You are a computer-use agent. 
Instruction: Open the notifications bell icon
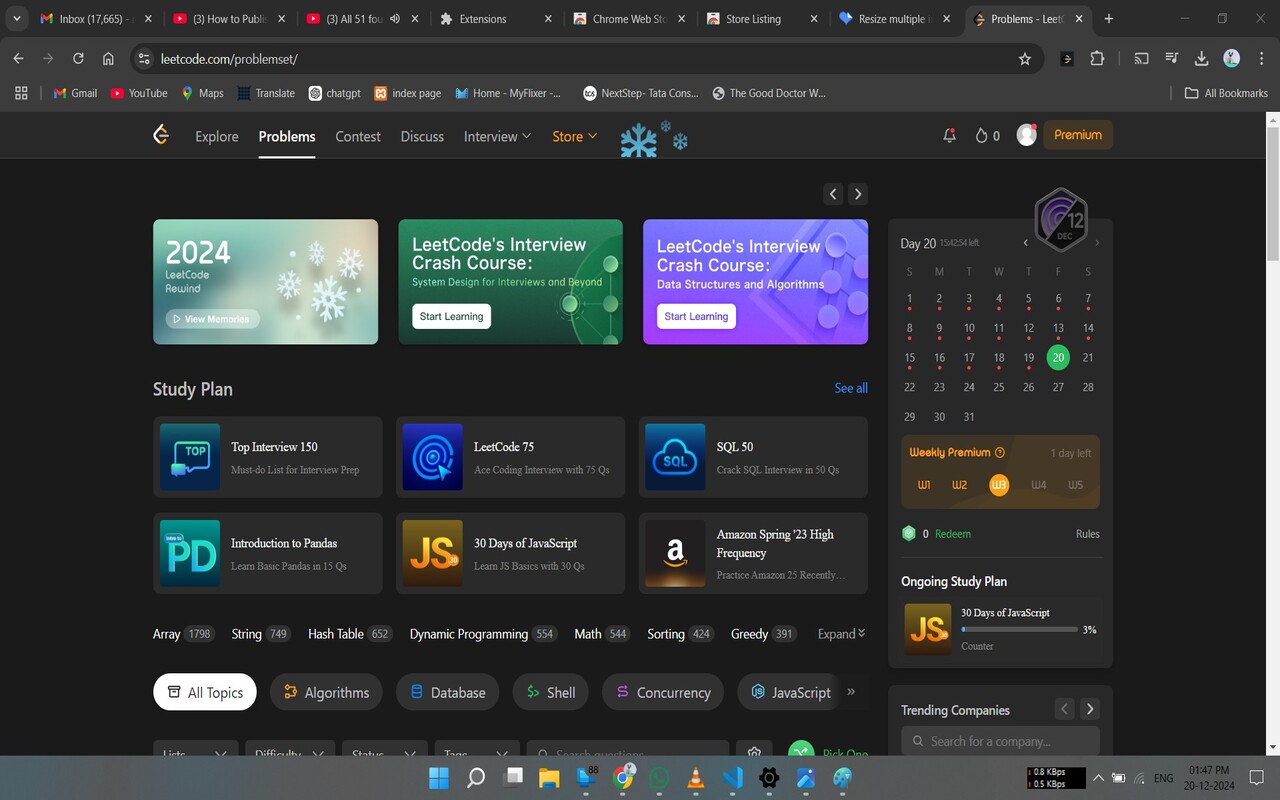point(948,134)
